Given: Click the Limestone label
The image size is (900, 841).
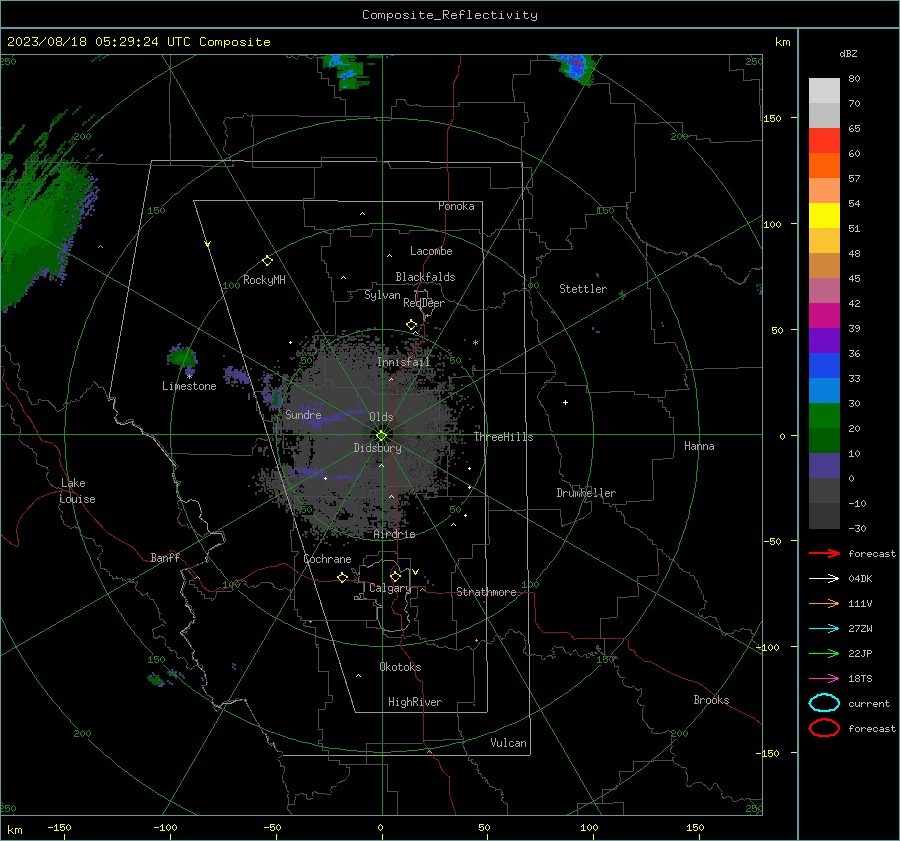Looking at the screenshot, I should (189, 386).
